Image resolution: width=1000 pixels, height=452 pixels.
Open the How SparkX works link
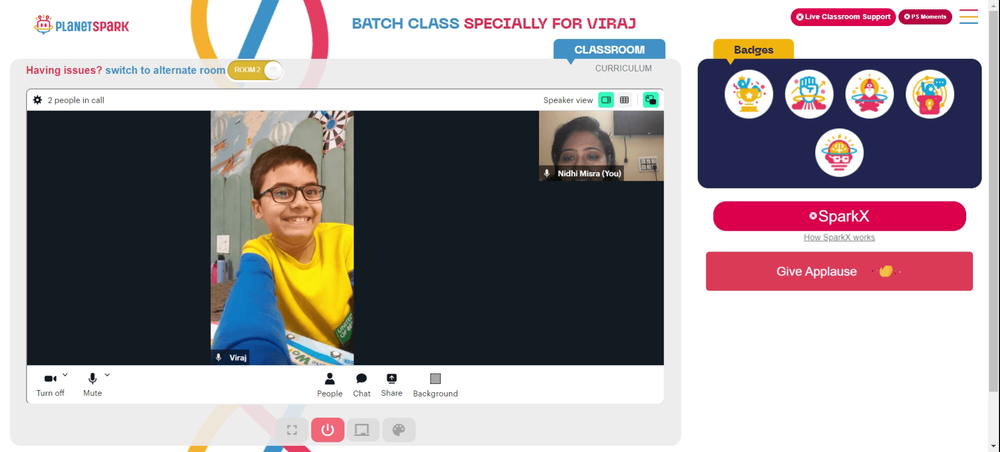coord(839,238)
